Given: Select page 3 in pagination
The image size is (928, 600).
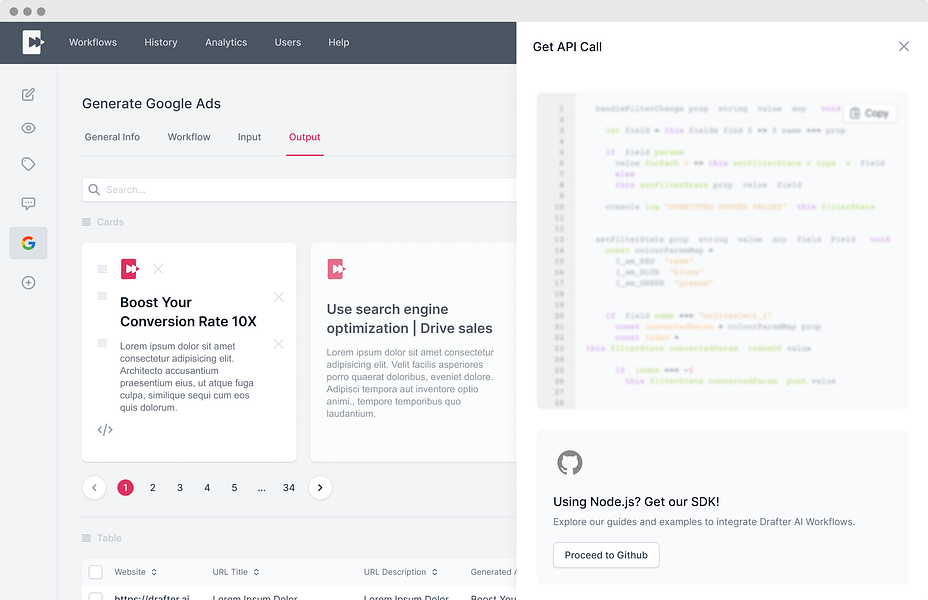Looking at the screenshot, I should (180, 488).
